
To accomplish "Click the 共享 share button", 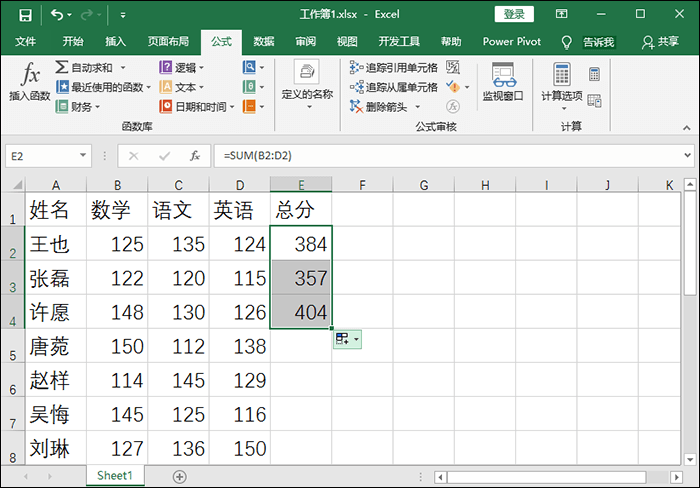I will pos(661,42).
